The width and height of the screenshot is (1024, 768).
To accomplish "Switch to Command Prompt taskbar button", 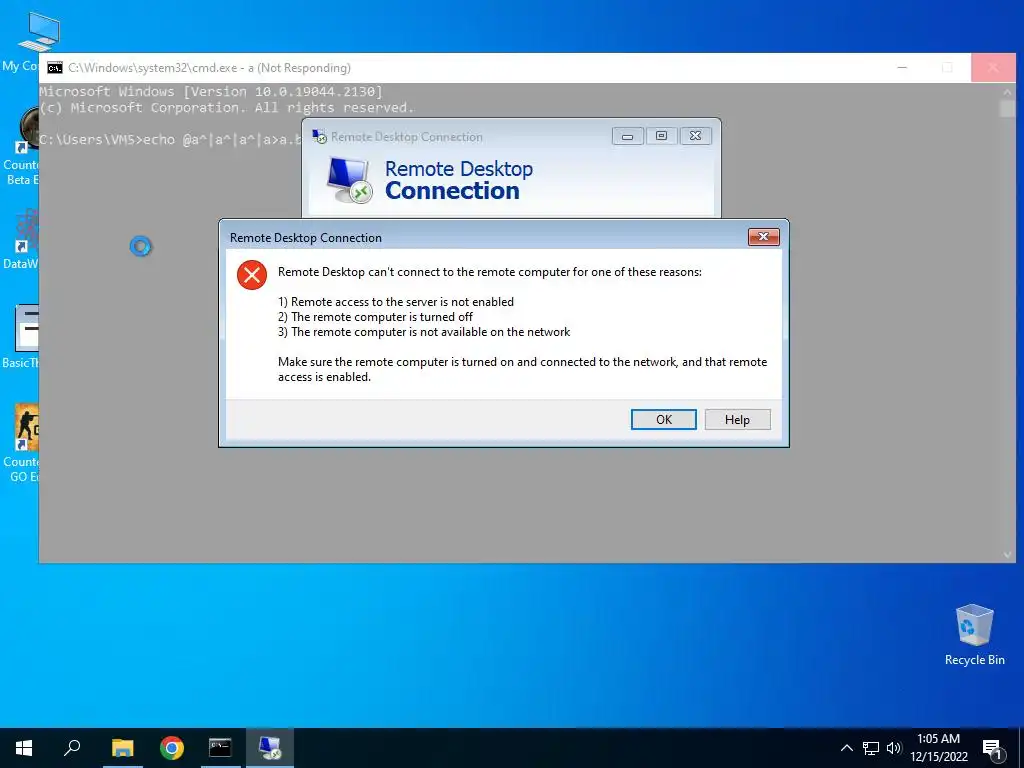I will 220,748.
